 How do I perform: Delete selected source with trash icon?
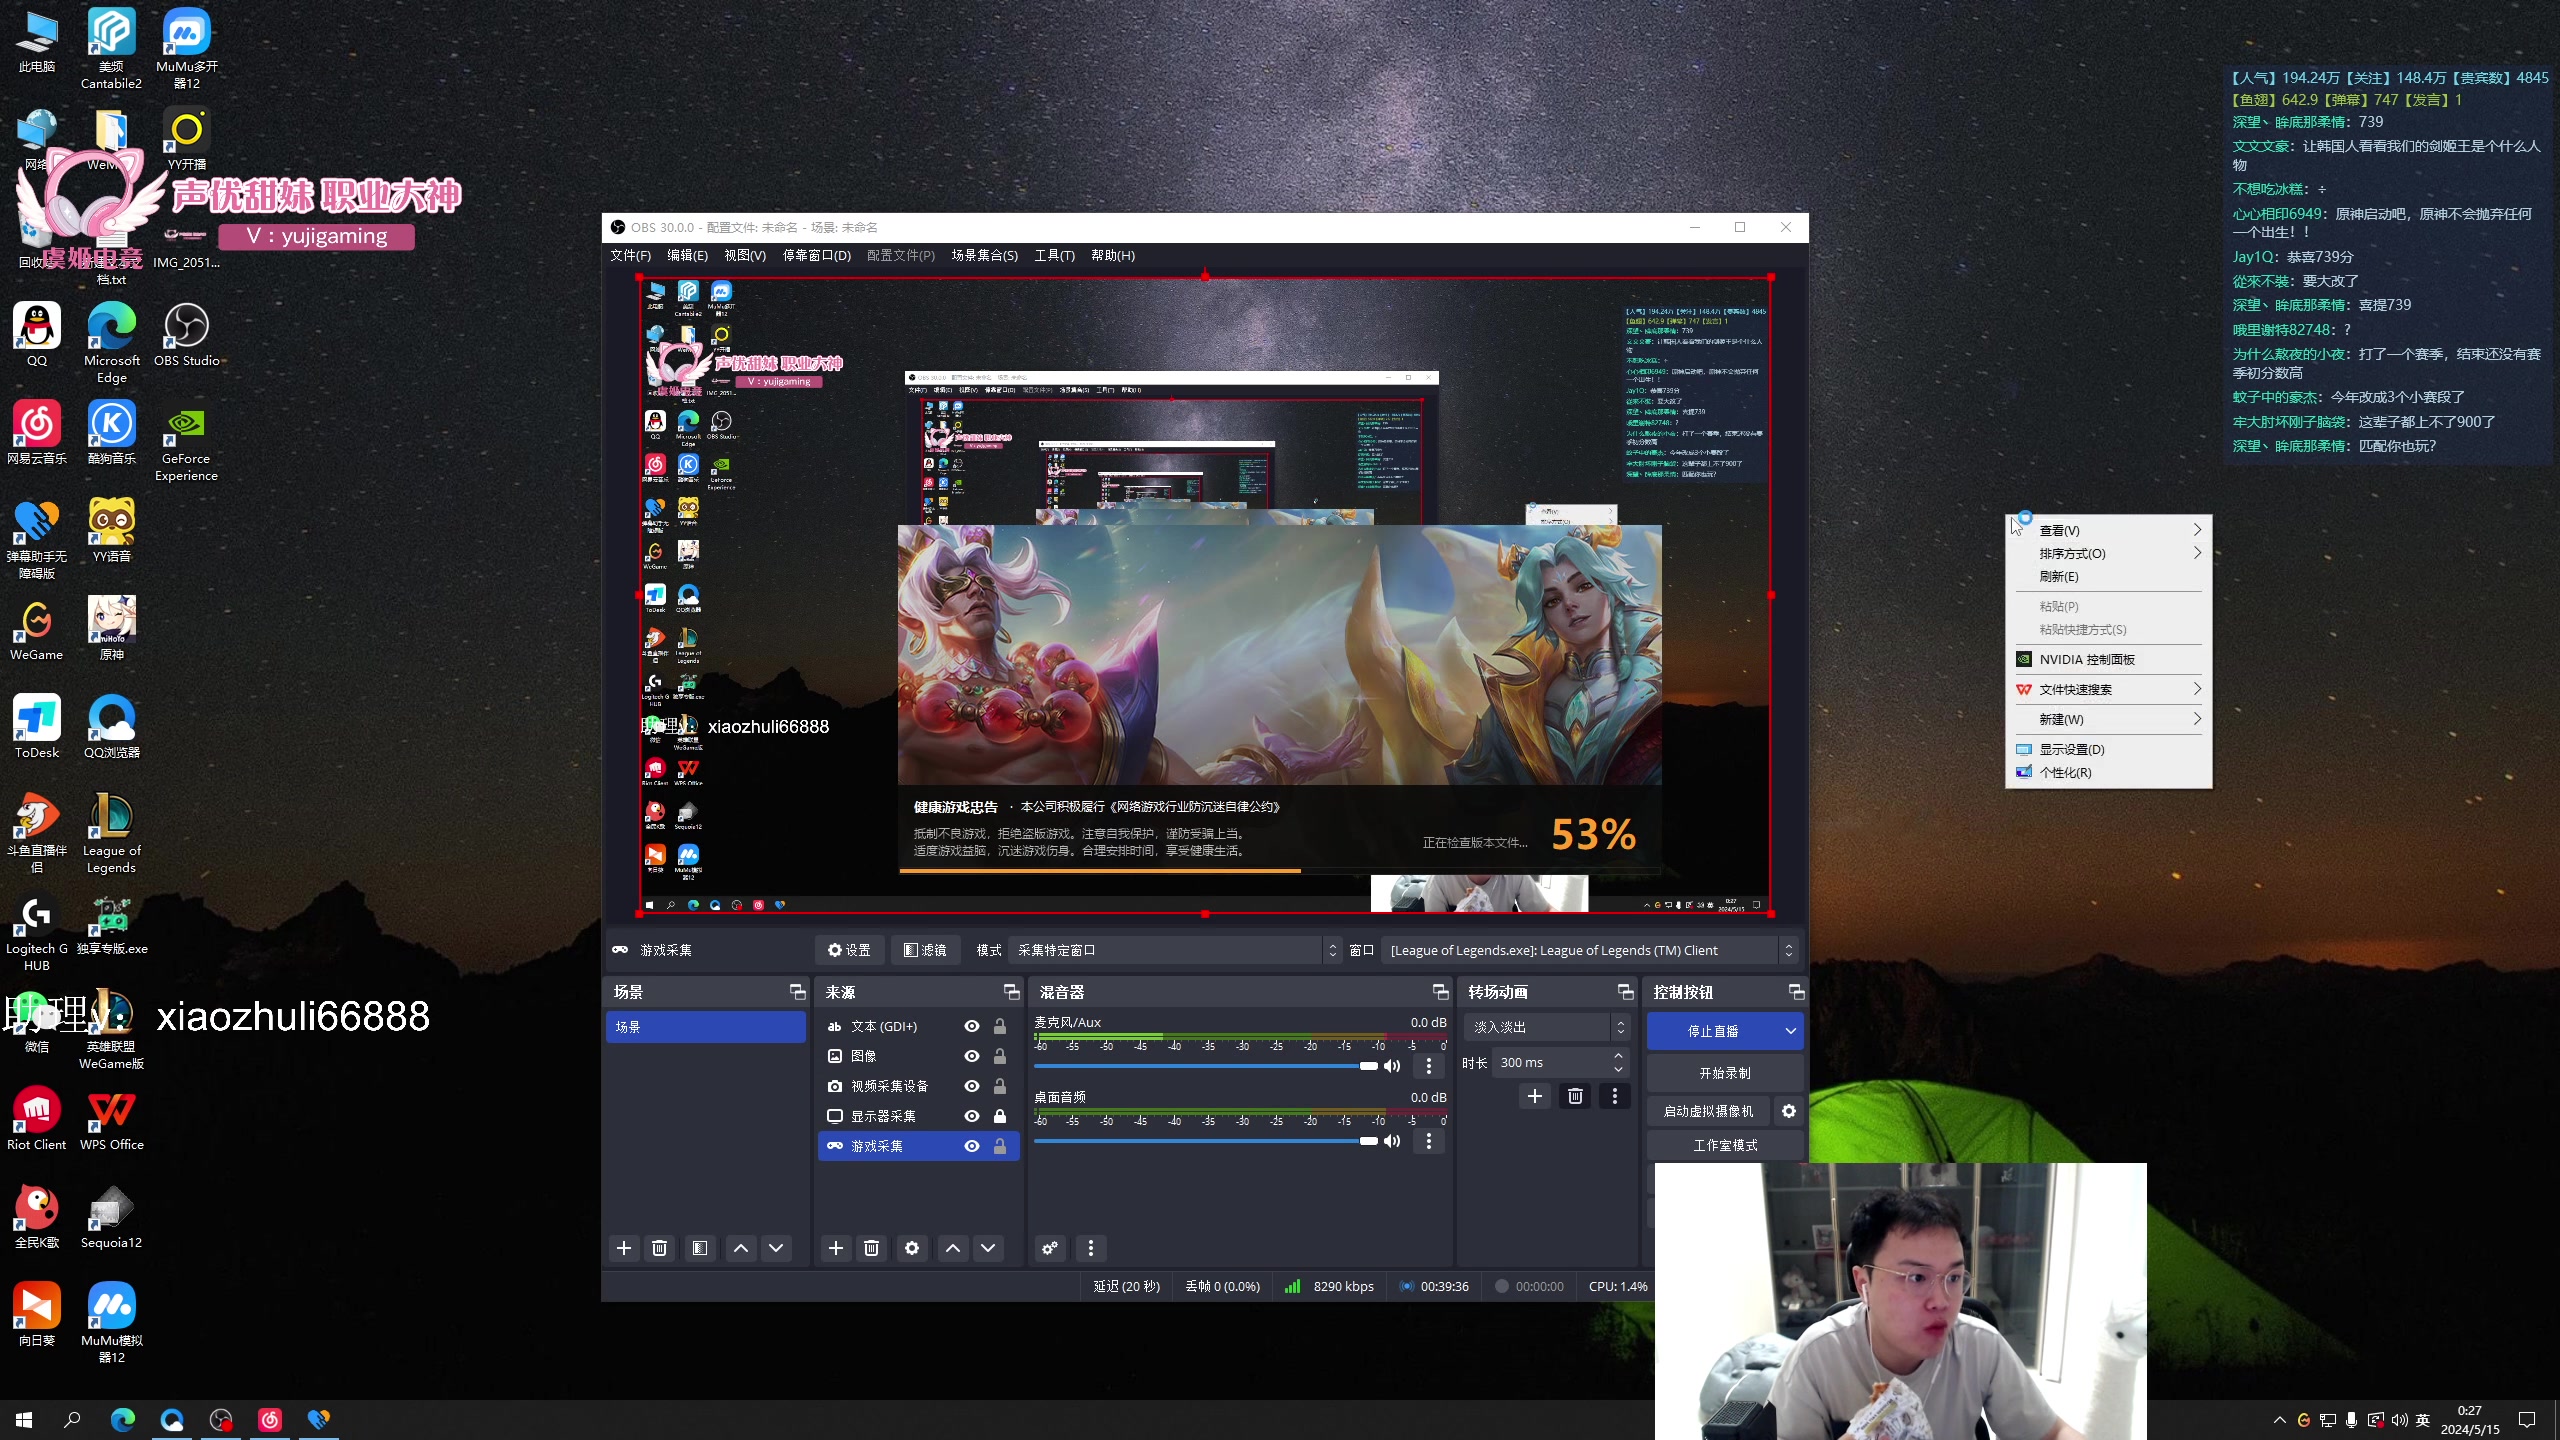click(x=872, y=1248)
